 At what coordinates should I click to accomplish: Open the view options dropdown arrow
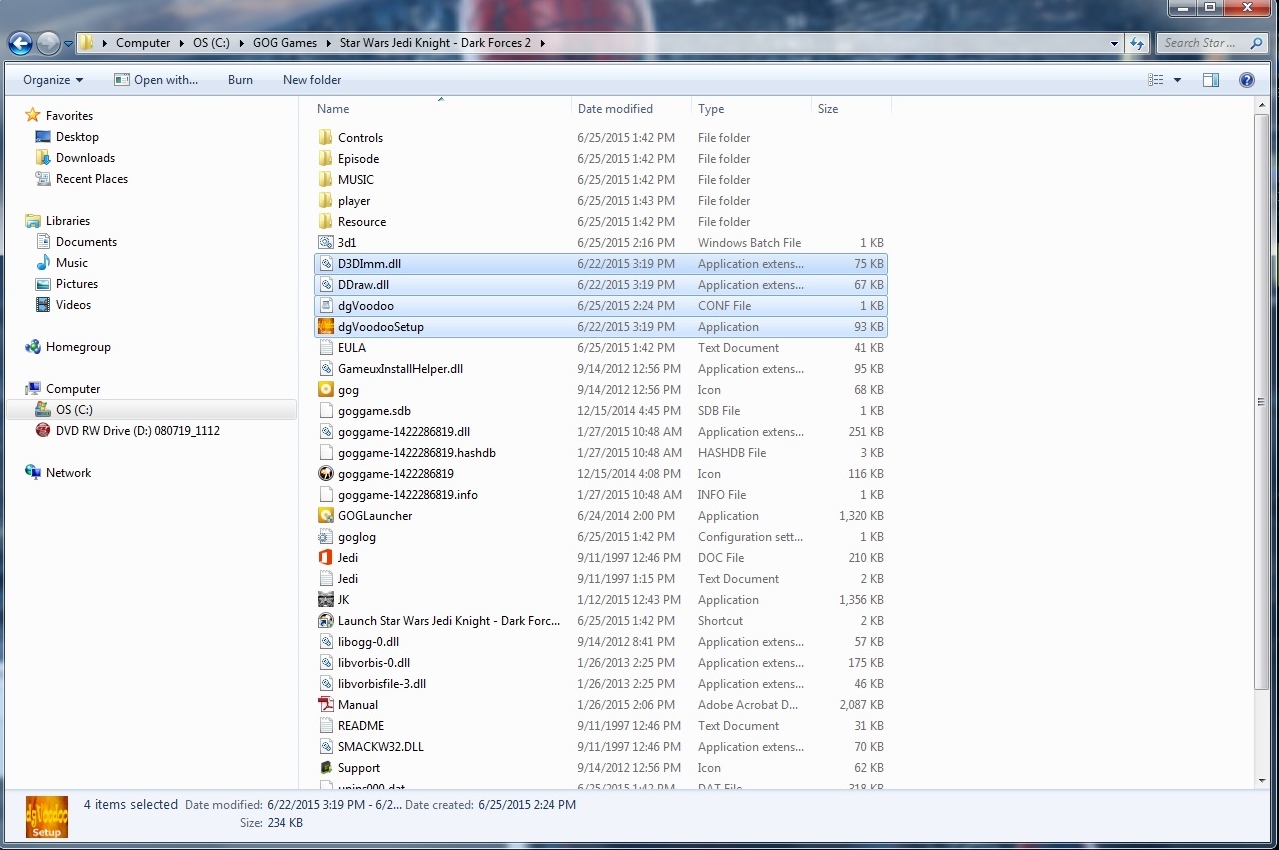point(1177,80)
